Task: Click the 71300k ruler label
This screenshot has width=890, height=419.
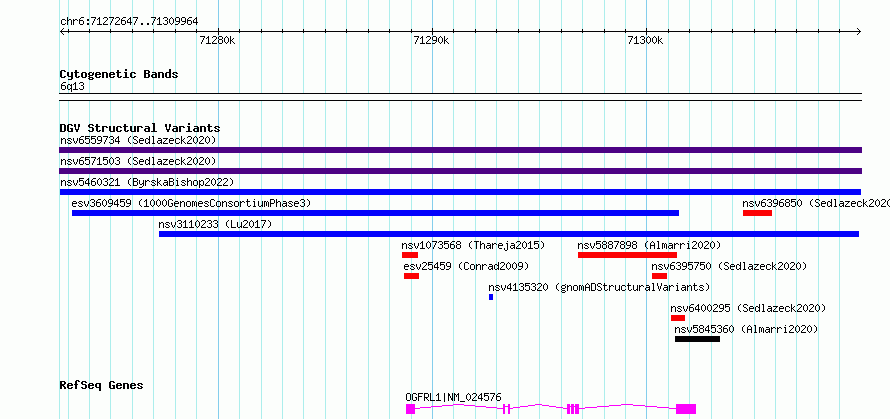Action: [x=645, y=40]
